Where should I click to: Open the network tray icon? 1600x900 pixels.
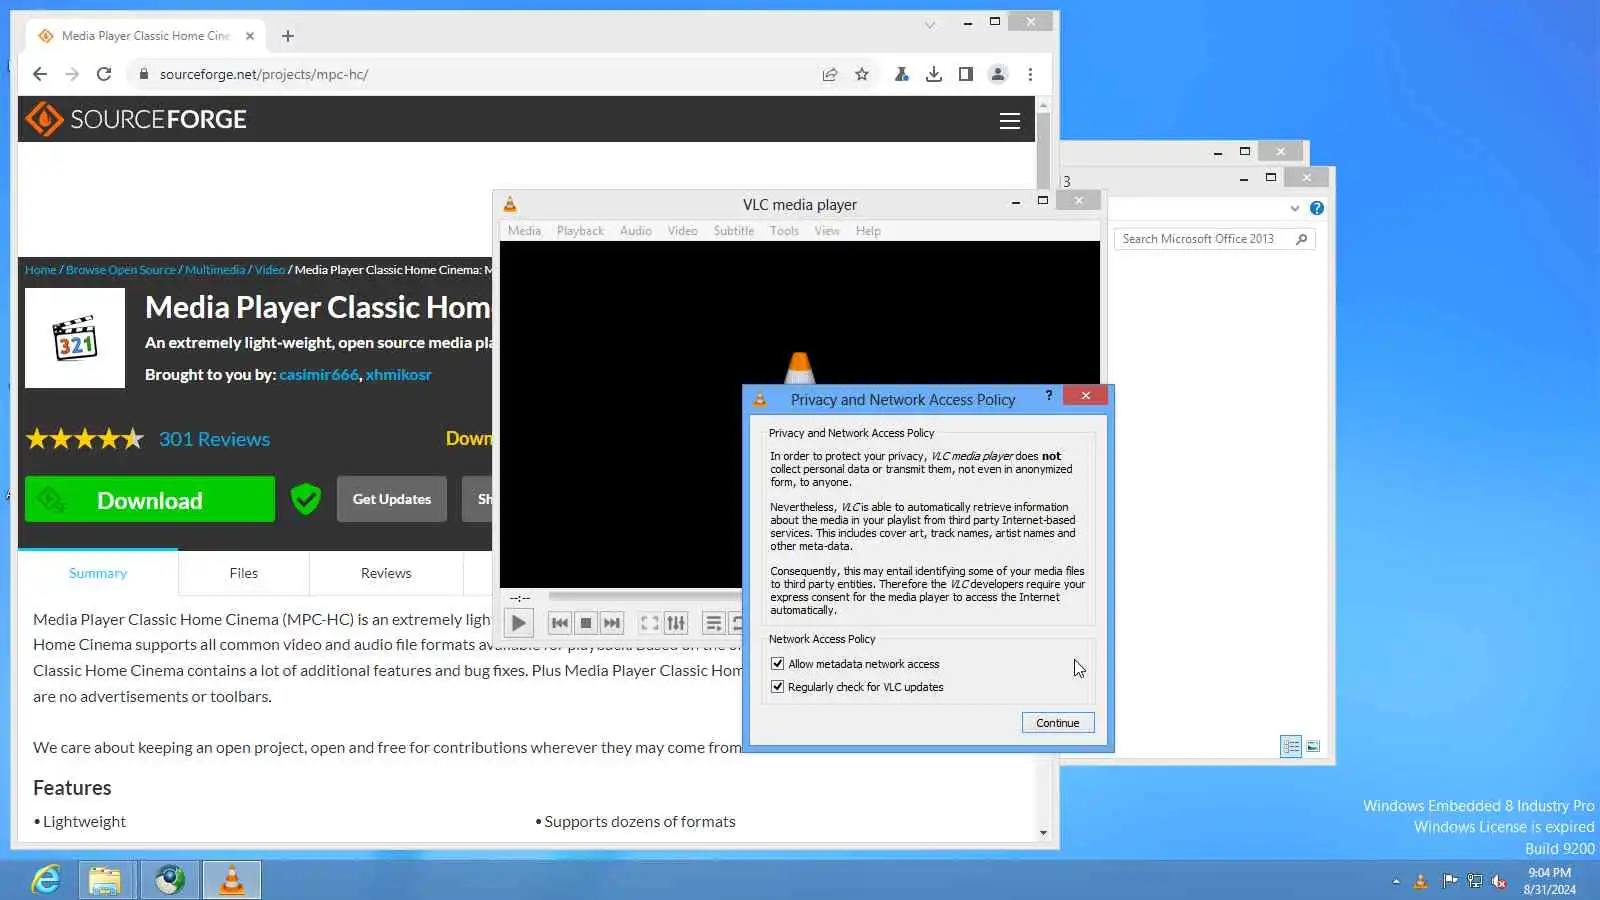(x=1475, y=881)
